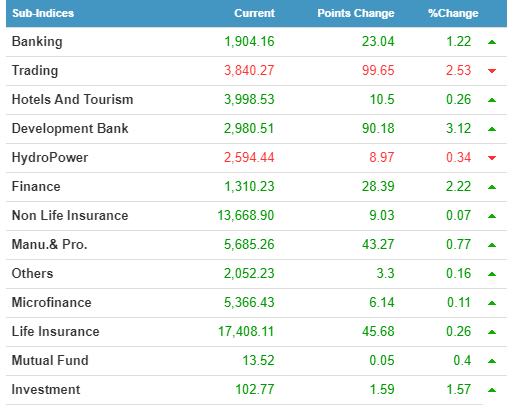Screen dimensions: 507x411
Task: Click the green up arrow for Life Insurance
Action: coord(492,332)
